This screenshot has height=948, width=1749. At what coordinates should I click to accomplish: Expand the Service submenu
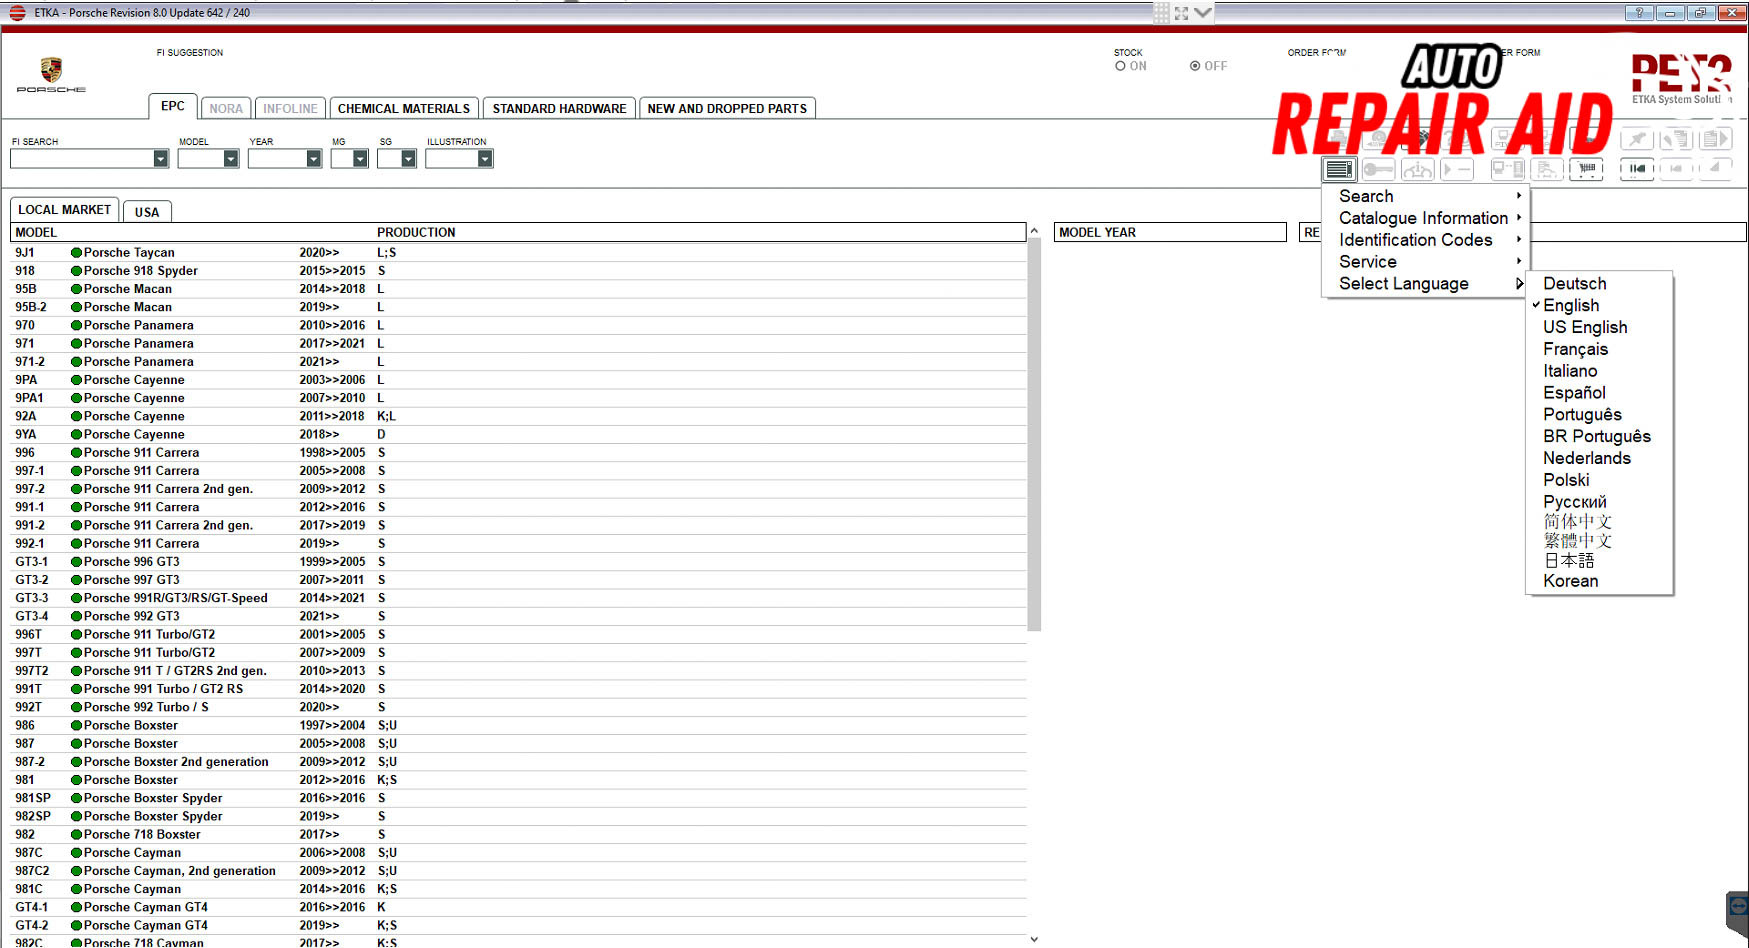point(1426,262)
